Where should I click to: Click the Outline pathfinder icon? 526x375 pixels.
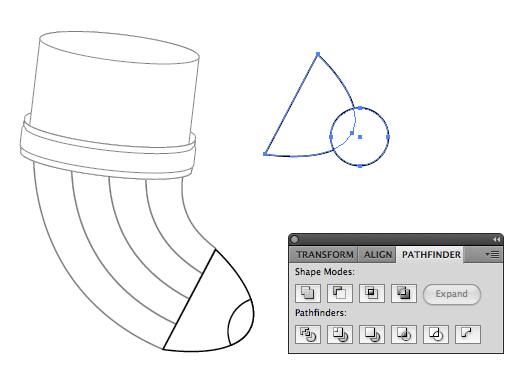[x=436, y=334]
